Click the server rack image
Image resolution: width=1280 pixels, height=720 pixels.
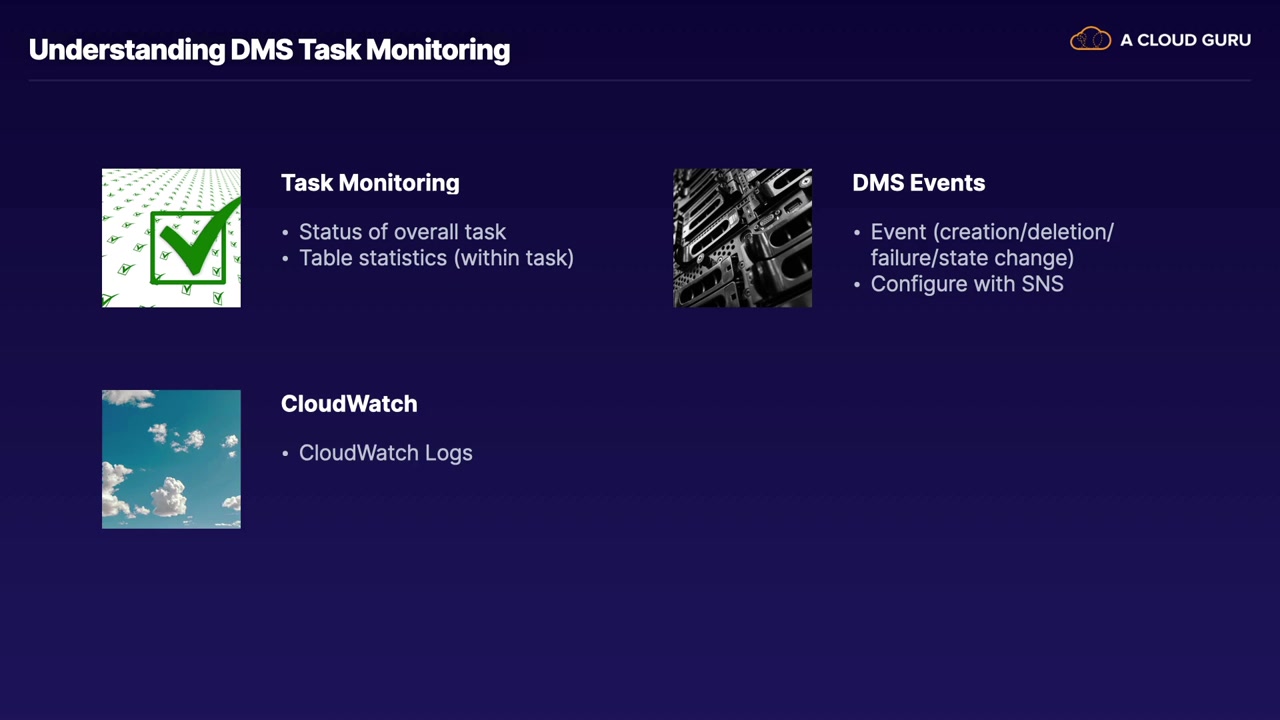click(742, 238)
